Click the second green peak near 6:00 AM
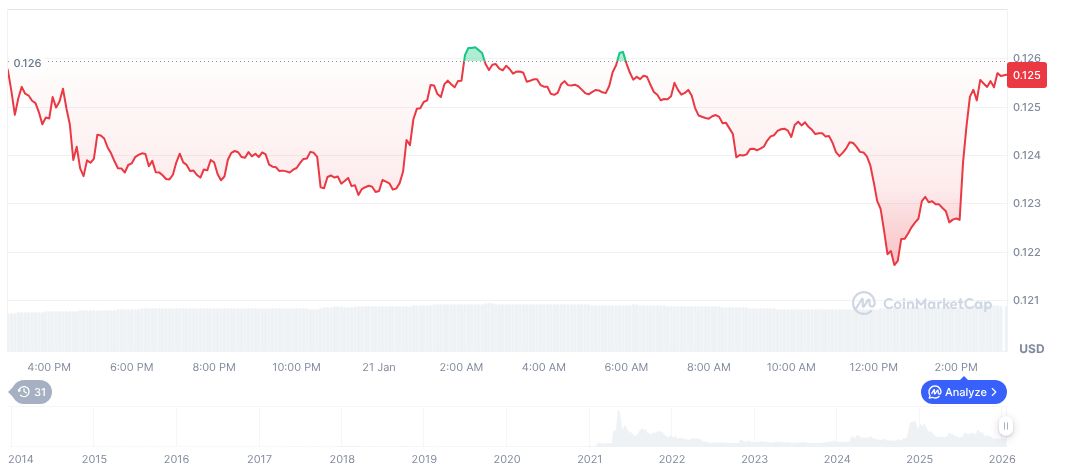 click(622, 55)
